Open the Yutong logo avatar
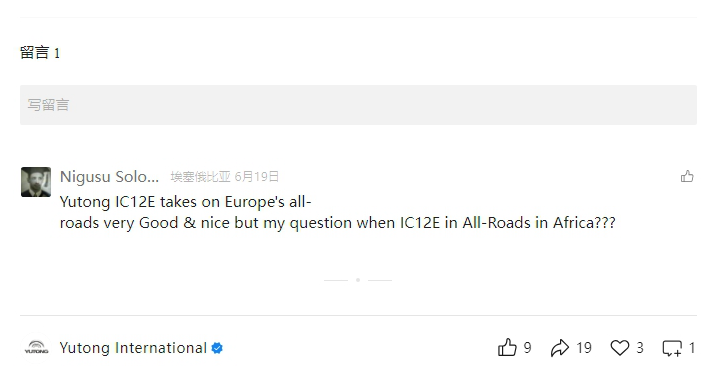The height and width of the screenshot is (375, 713). (x=36, y=348)
